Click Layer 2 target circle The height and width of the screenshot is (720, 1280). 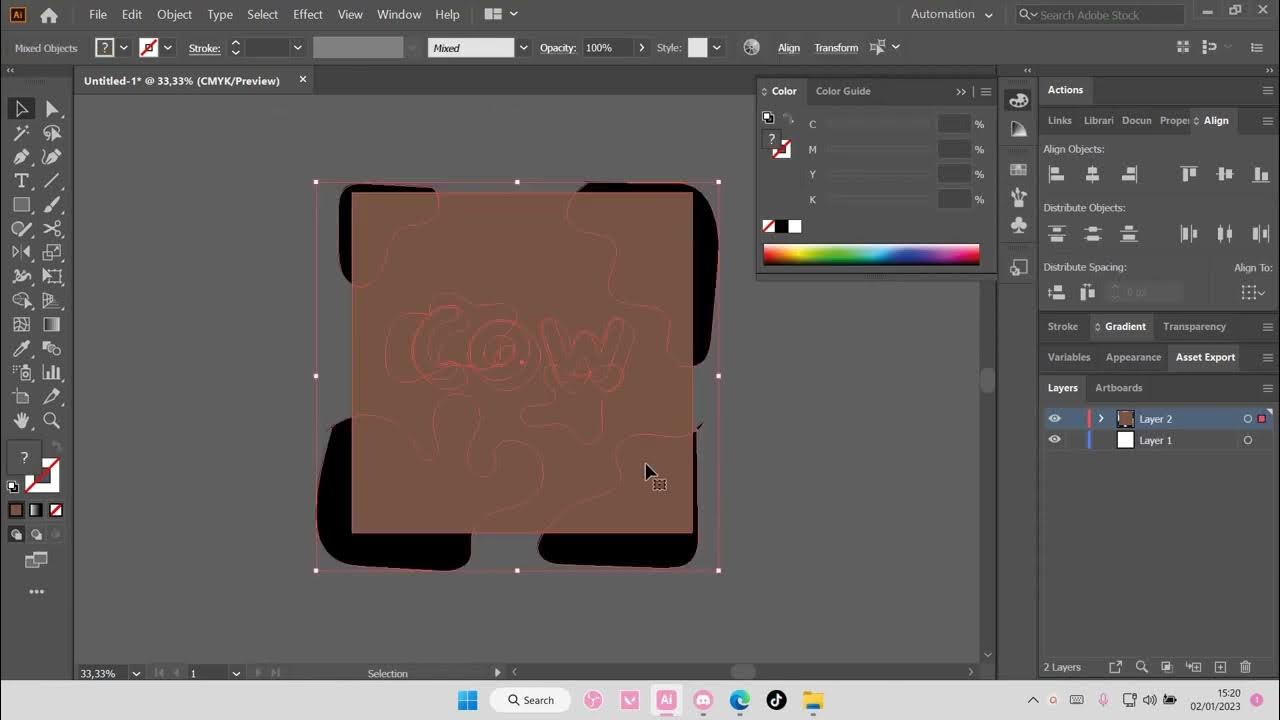(x=1247, y=419)
